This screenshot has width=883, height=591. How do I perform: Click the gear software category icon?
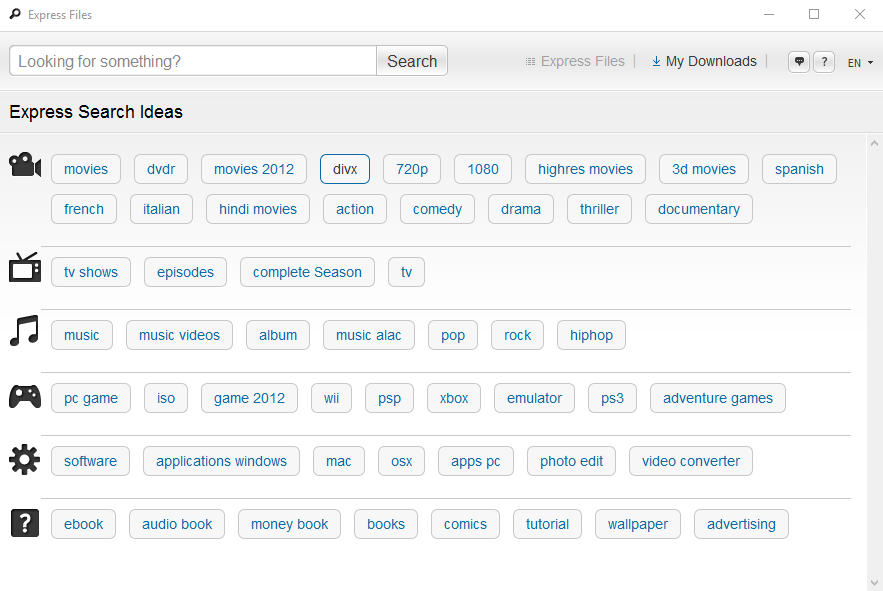(x=24, y=460)
